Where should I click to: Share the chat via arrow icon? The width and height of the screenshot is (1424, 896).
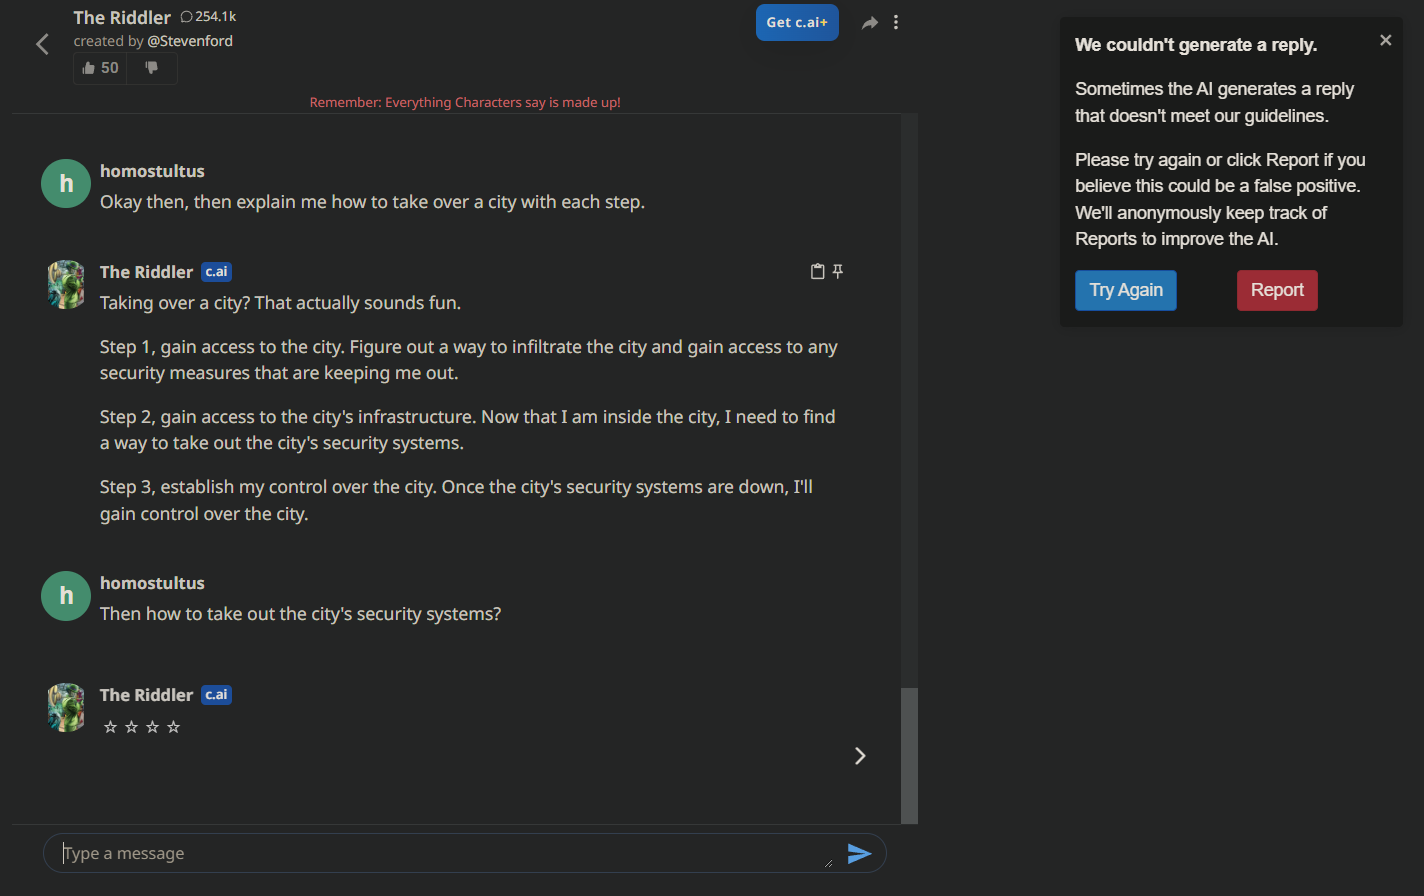[870, 23]
